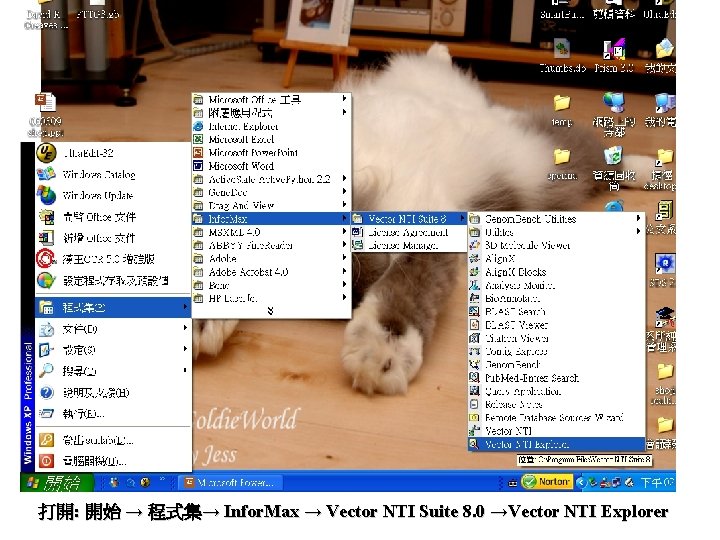Screen dimensions: 720x540
Task: Click the system tray clock
Action: pos(657,483)
